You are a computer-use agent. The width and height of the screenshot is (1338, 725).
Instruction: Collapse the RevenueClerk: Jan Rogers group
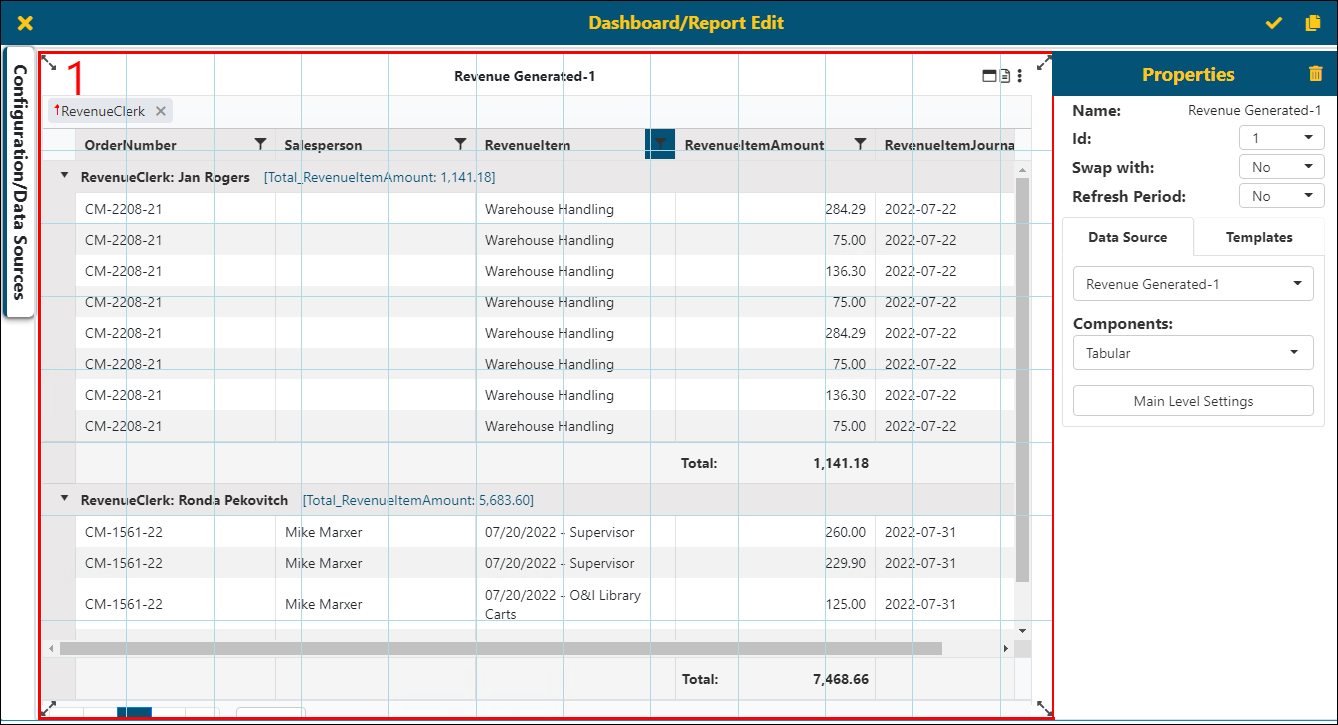coord(64,176)
